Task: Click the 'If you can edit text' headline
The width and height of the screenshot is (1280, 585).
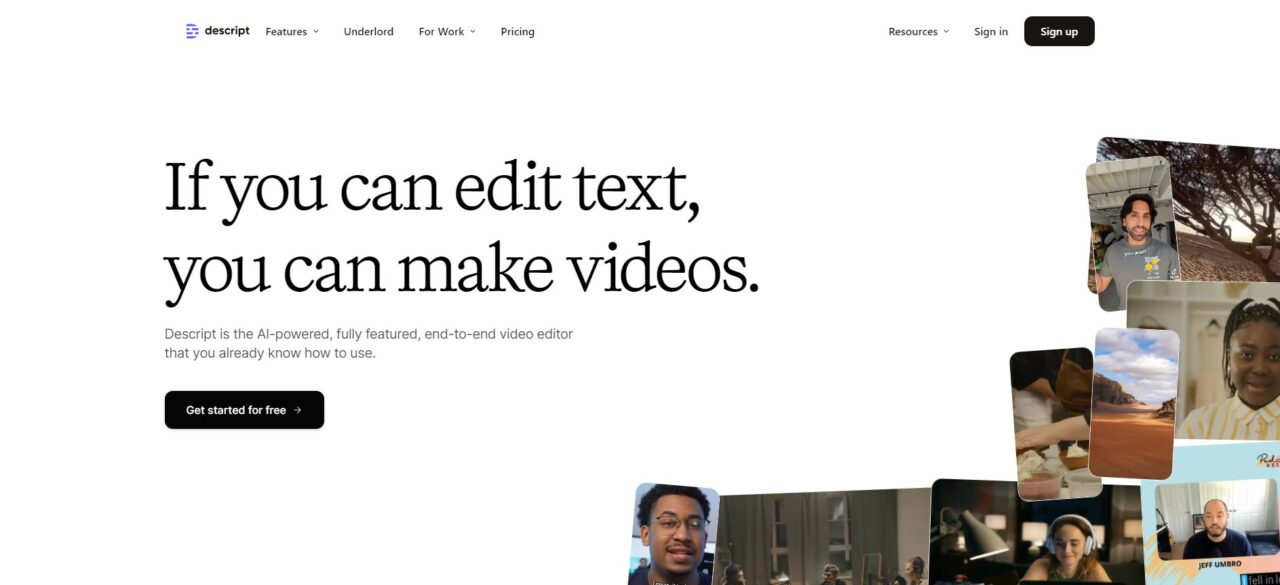Action: (x=432, y=187)
